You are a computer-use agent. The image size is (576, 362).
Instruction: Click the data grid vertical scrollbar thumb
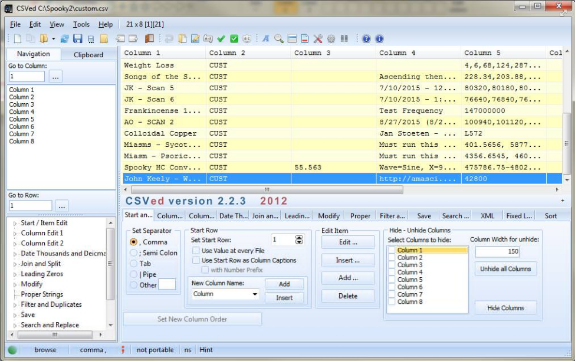566,143
